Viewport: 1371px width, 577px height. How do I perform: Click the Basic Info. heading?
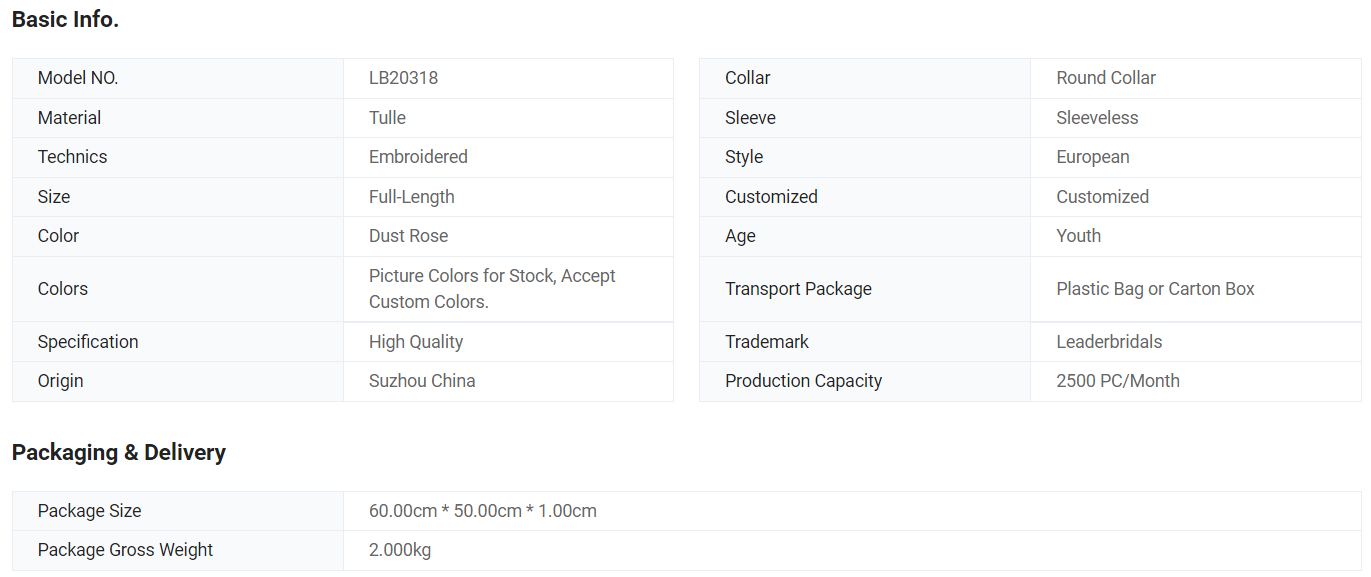coord(65,19)
